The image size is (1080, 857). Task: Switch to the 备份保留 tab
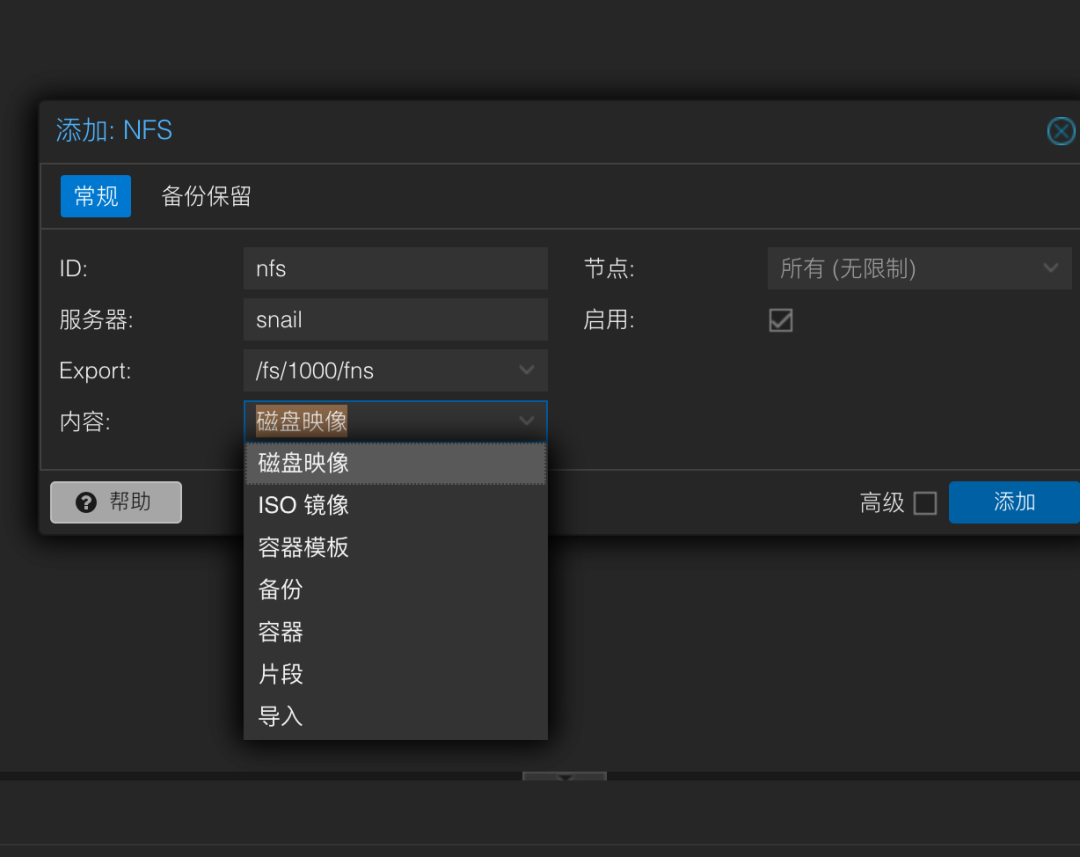click(x=206, y=196)
